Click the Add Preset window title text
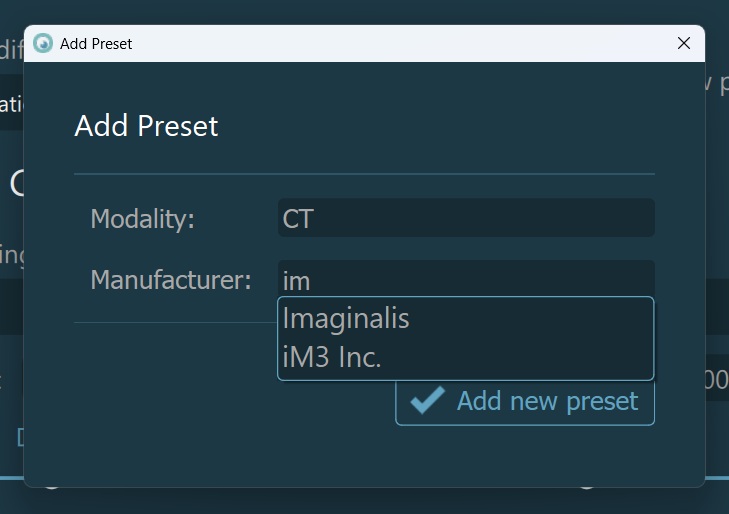This screenshot has height=514, width=729. pyautogui.click(x=96, y=44)
